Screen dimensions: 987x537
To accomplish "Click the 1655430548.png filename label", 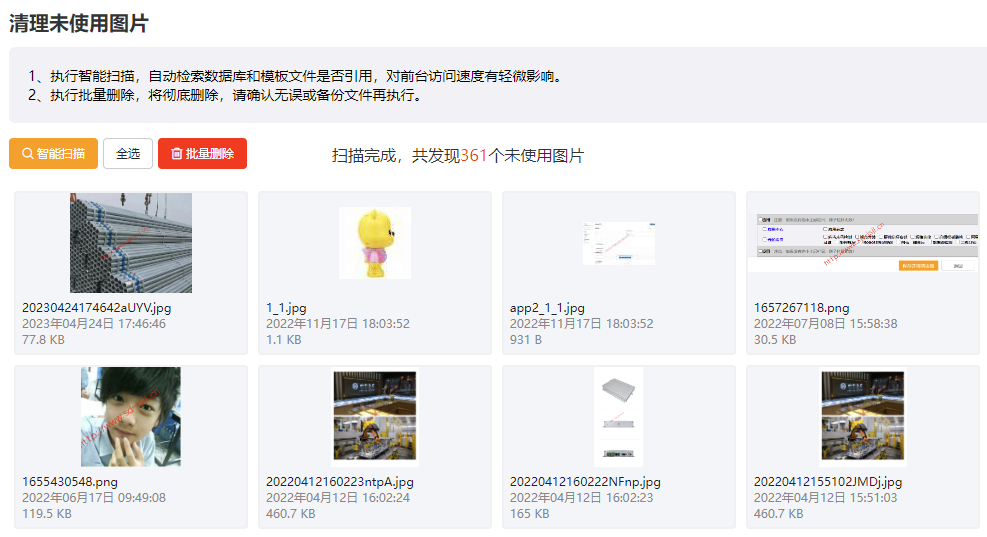I will click(70, 482).
